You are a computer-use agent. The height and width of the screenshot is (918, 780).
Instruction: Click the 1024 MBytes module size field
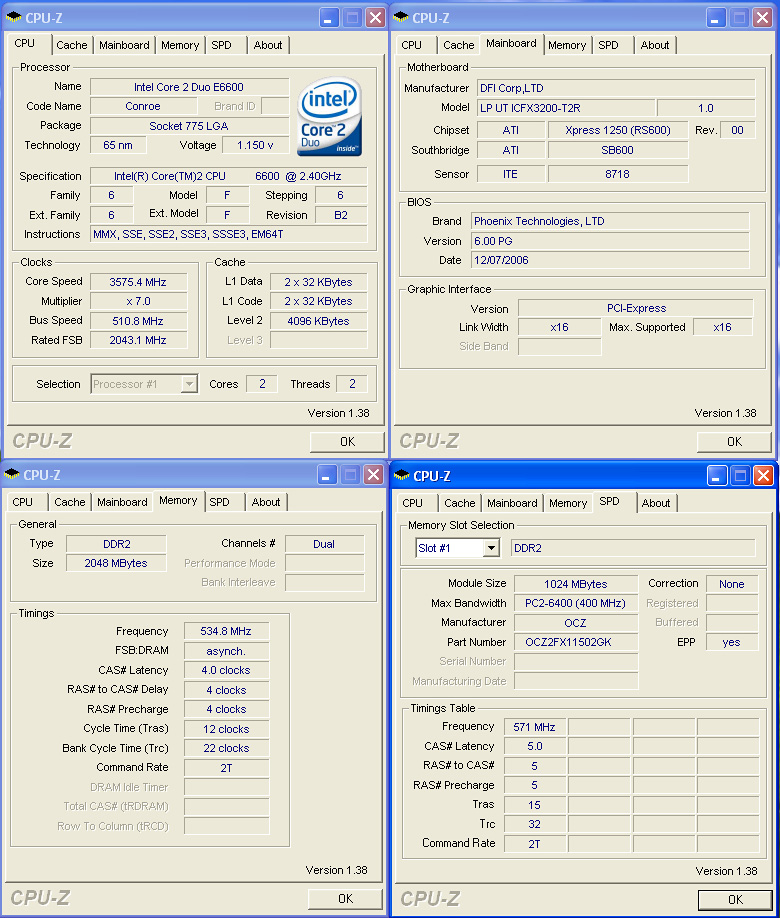[576, 584]
